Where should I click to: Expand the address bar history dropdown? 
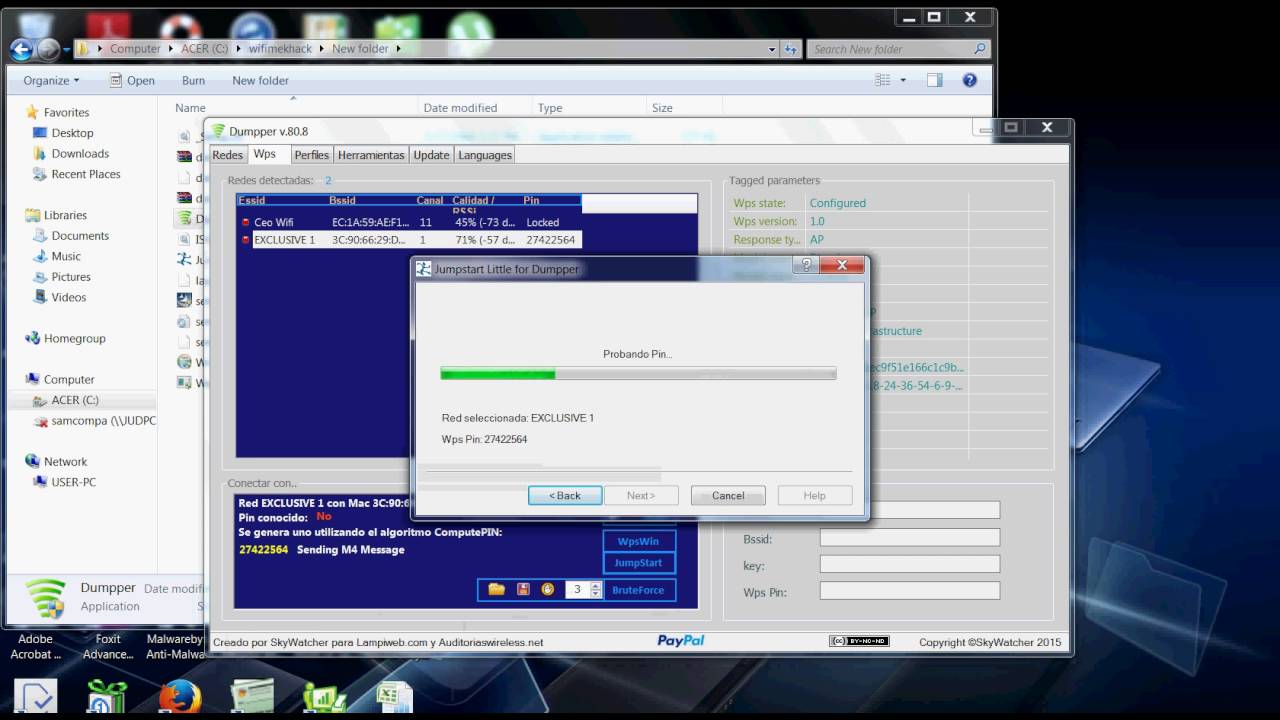[772, 48]
